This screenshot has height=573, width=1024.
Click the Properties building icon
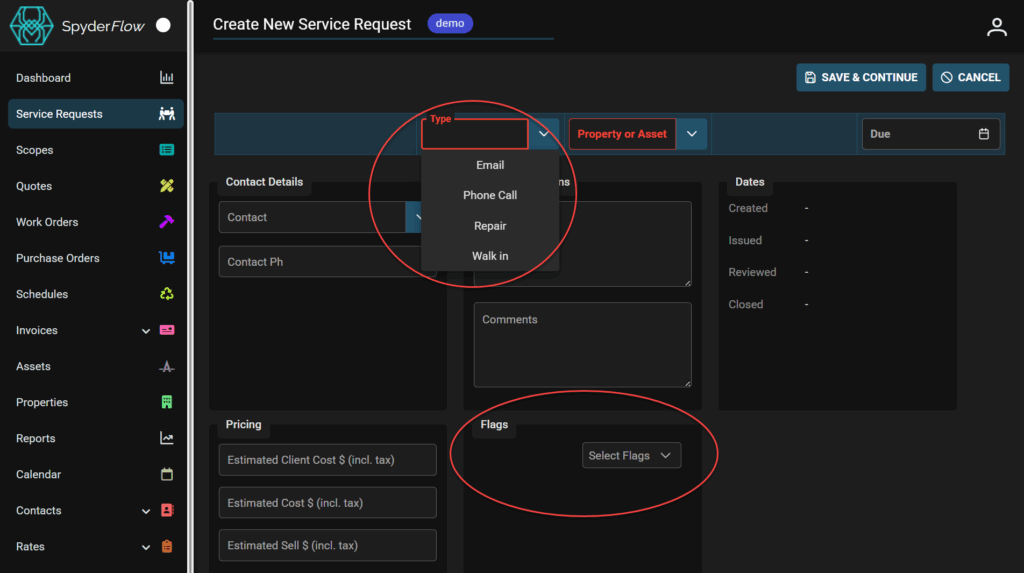pyautogui.click(x=167, y=402)
